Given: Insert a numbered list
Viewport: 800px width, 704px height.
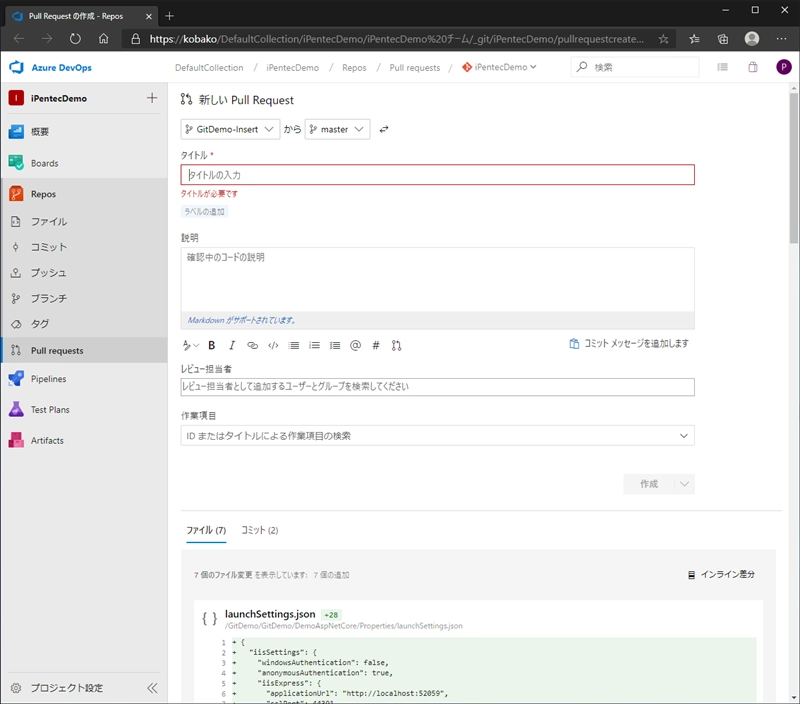Looking at the screenshot, I should click(314, 345).
